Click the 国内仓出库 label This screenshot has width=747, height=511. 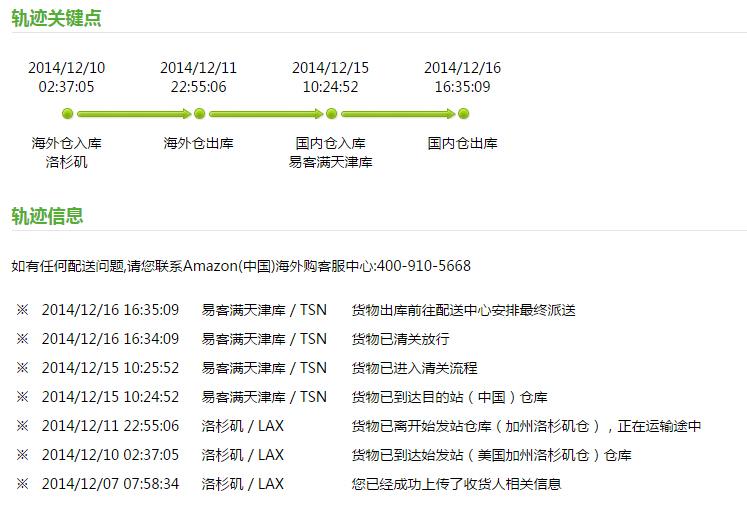(x=463, y=143)
